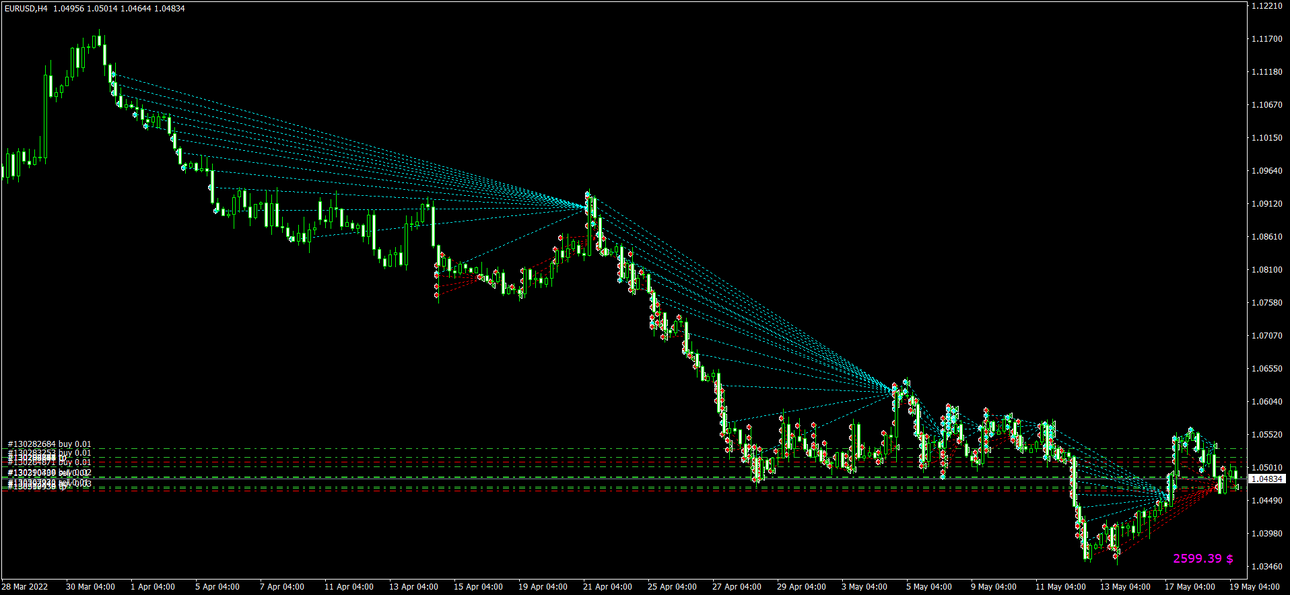Click the 5 Apr 04:00 time label

coord(217,587)
